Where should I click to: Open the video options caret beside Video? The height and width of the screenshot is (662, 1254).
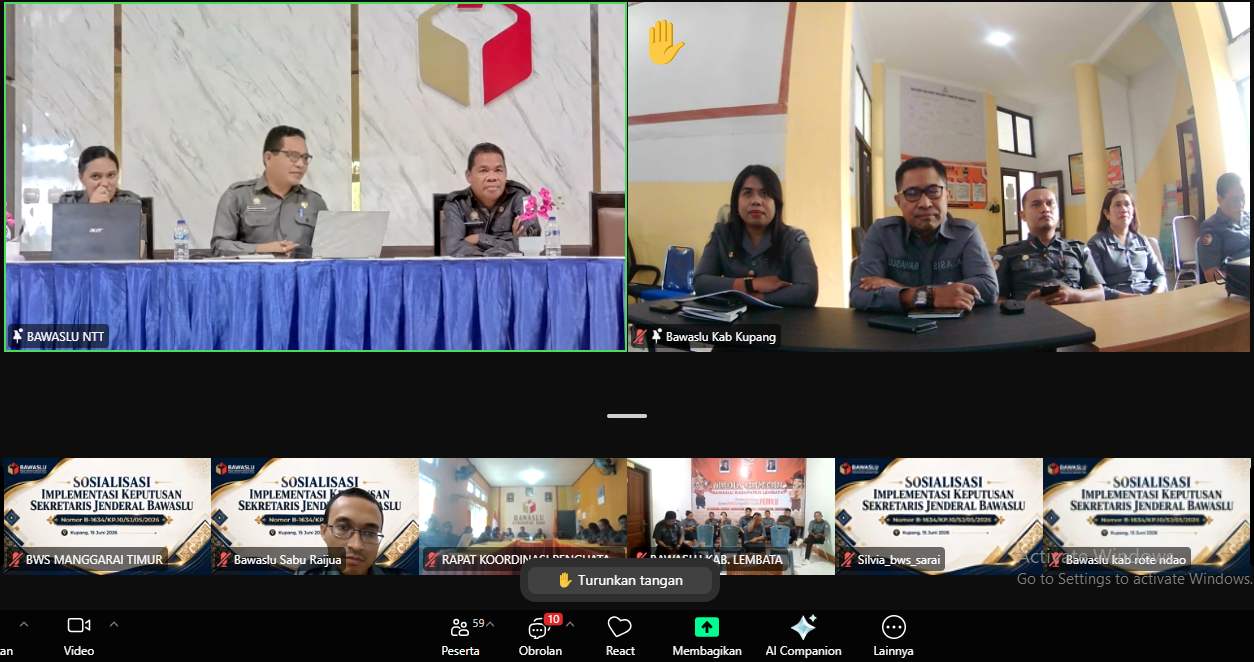[114, 624]
